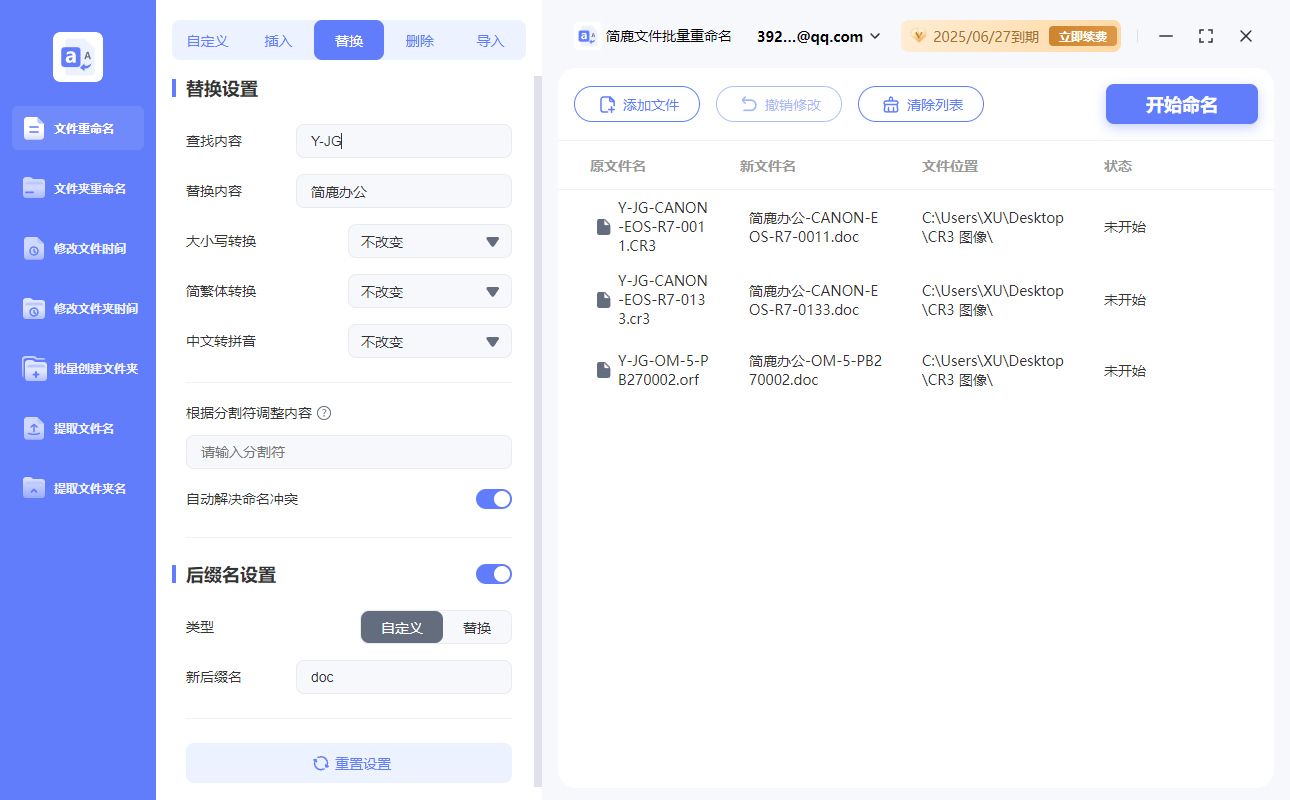This screenshot has height=800, width=1290.
Task: Open the 提取文件夹名 tool
Action: tap(77, 488)
